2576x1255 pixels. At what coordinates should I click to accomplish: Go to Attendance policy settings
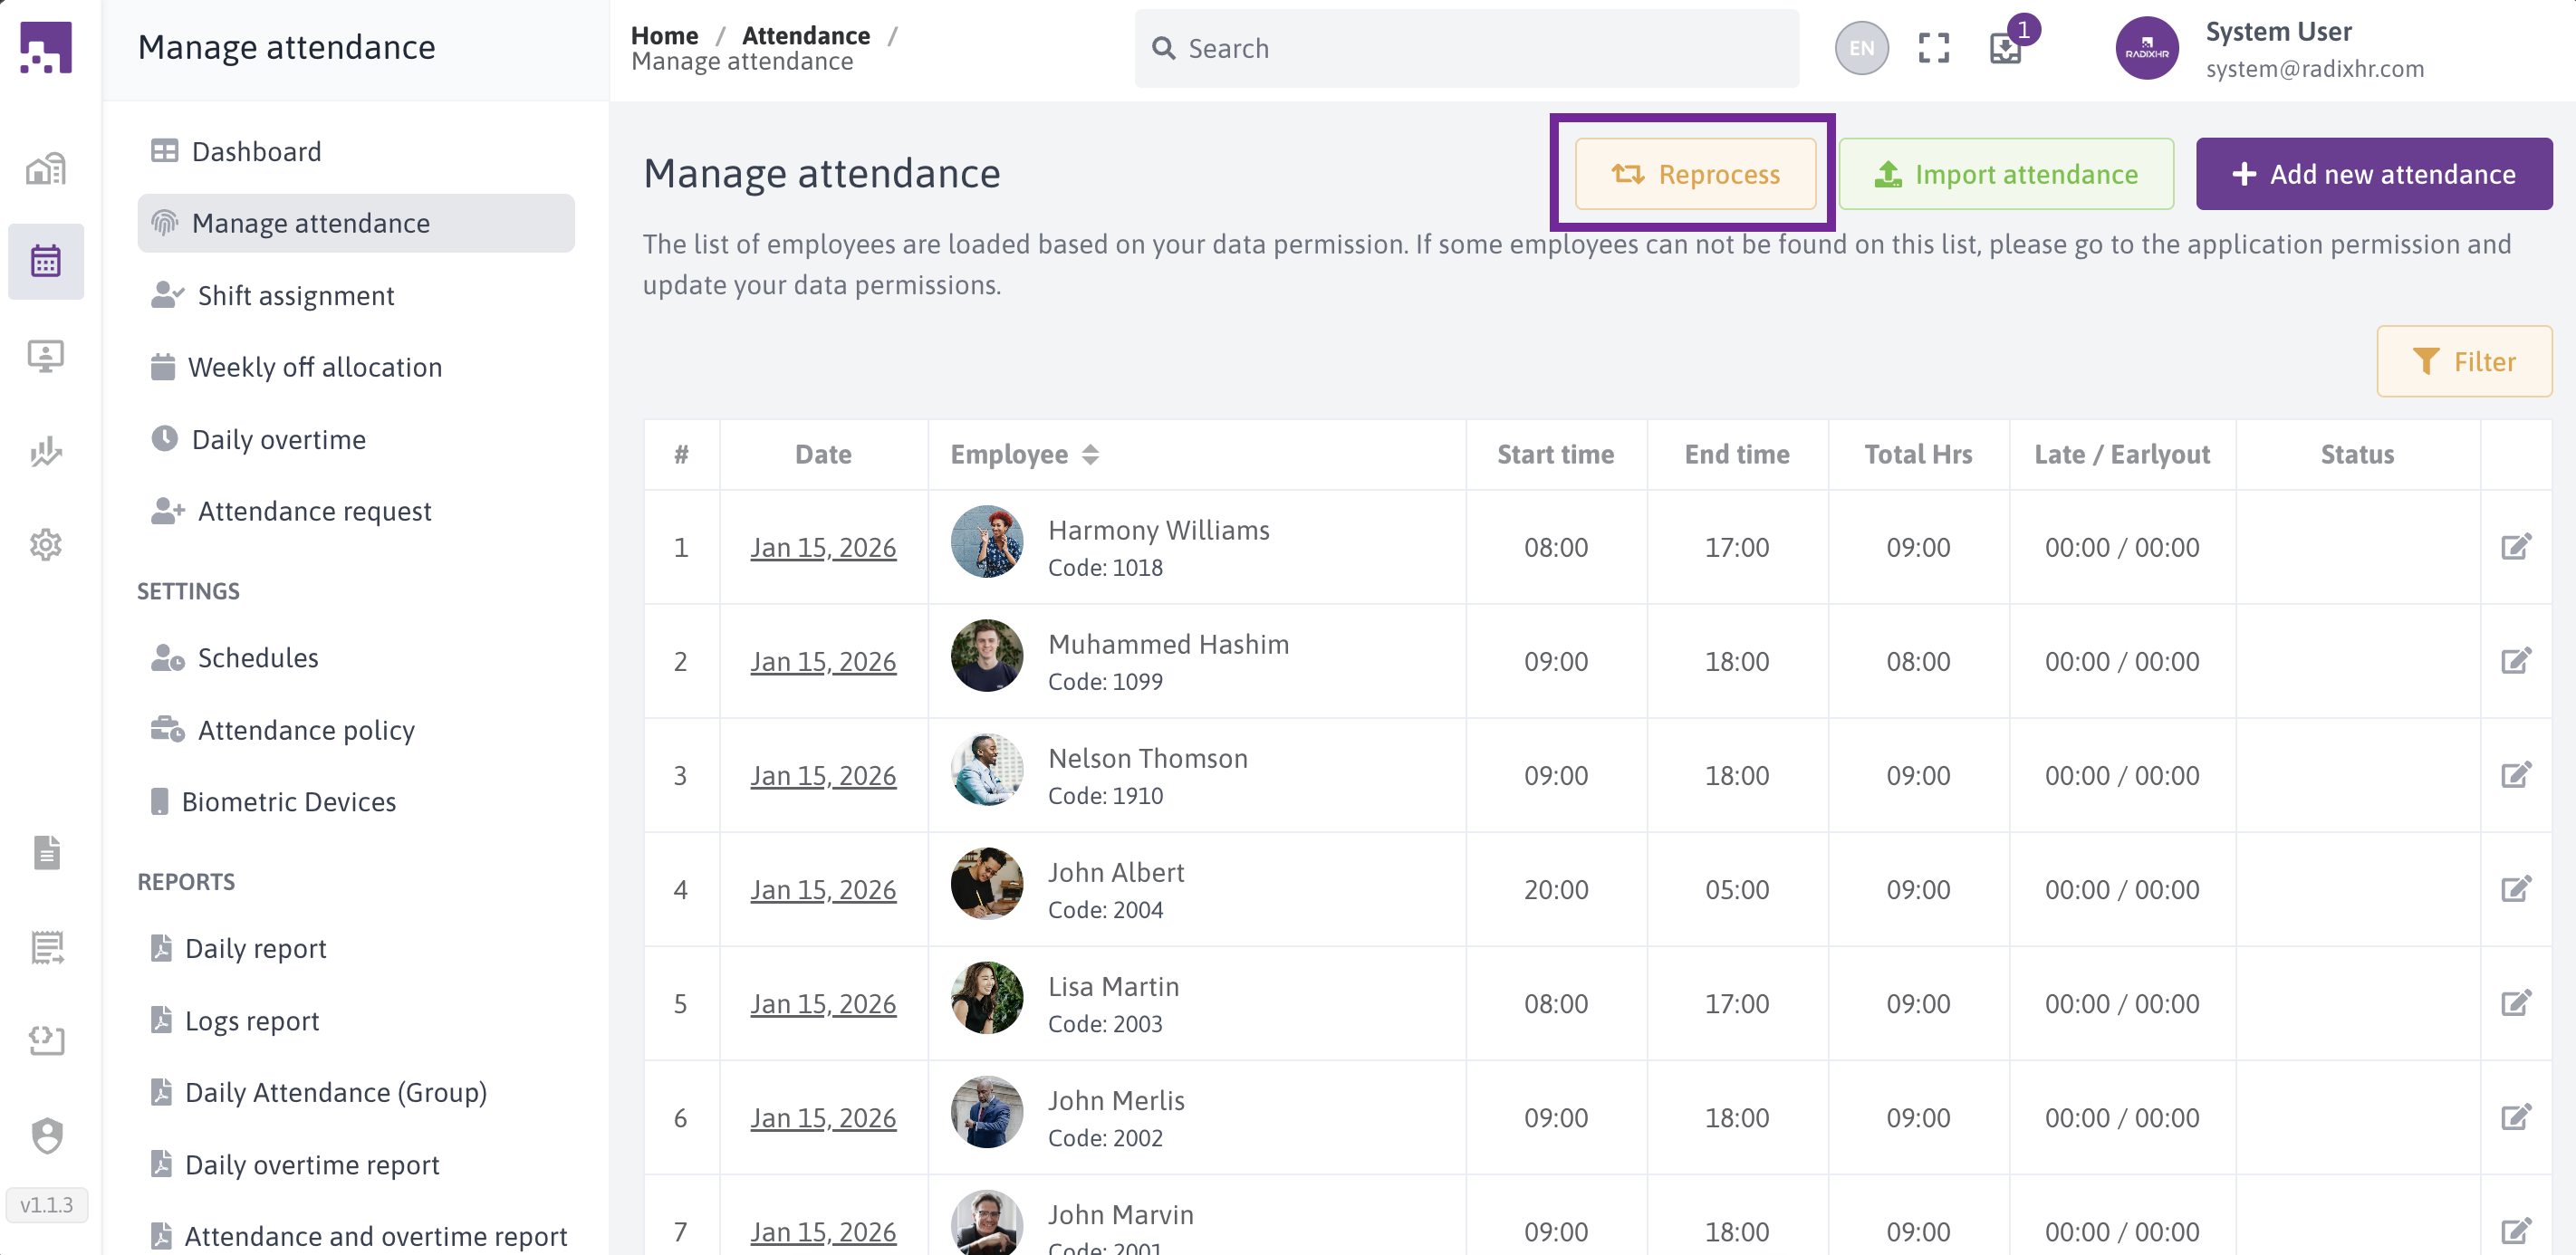tap(305, 730)
